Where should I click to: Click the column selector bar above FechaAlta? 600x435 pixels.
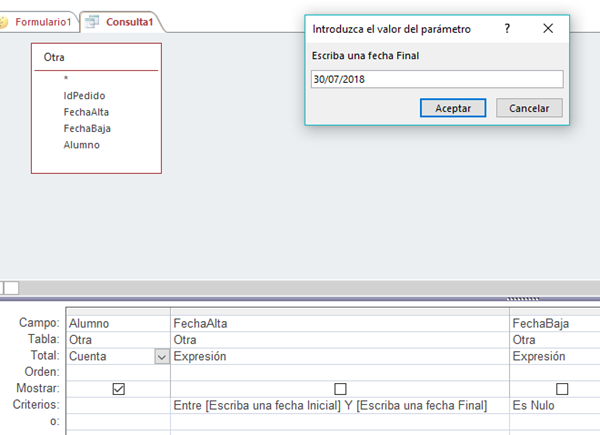(340, 311)
